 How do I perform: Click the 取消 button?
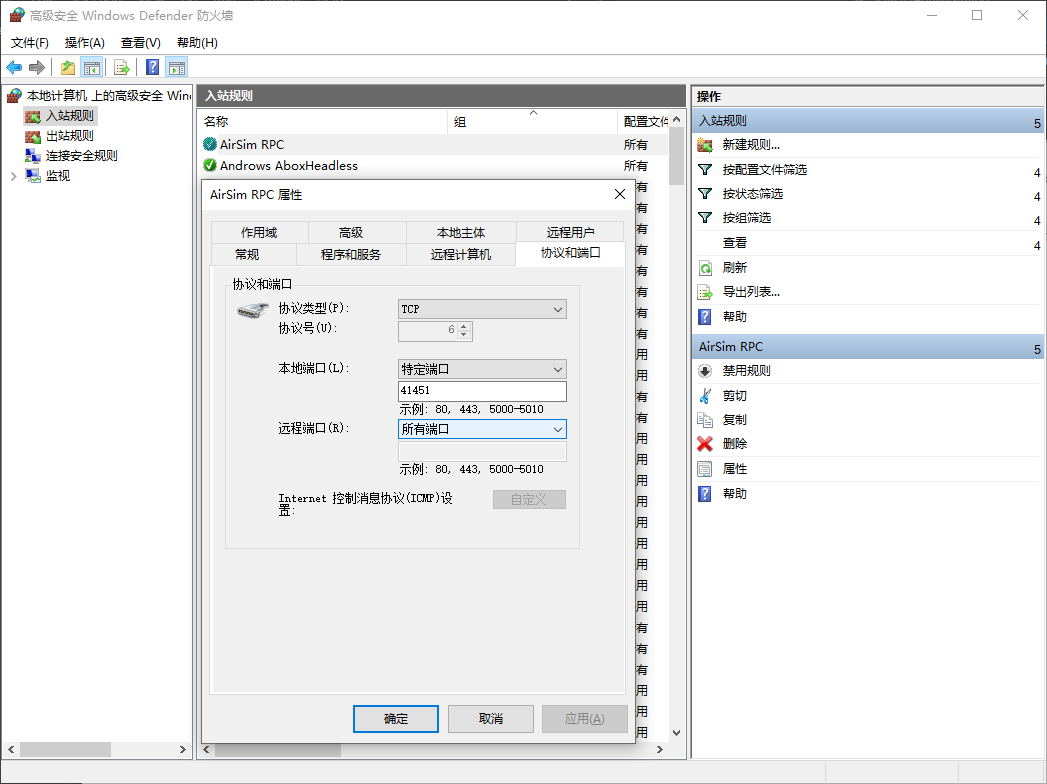[x=491, y=719]
